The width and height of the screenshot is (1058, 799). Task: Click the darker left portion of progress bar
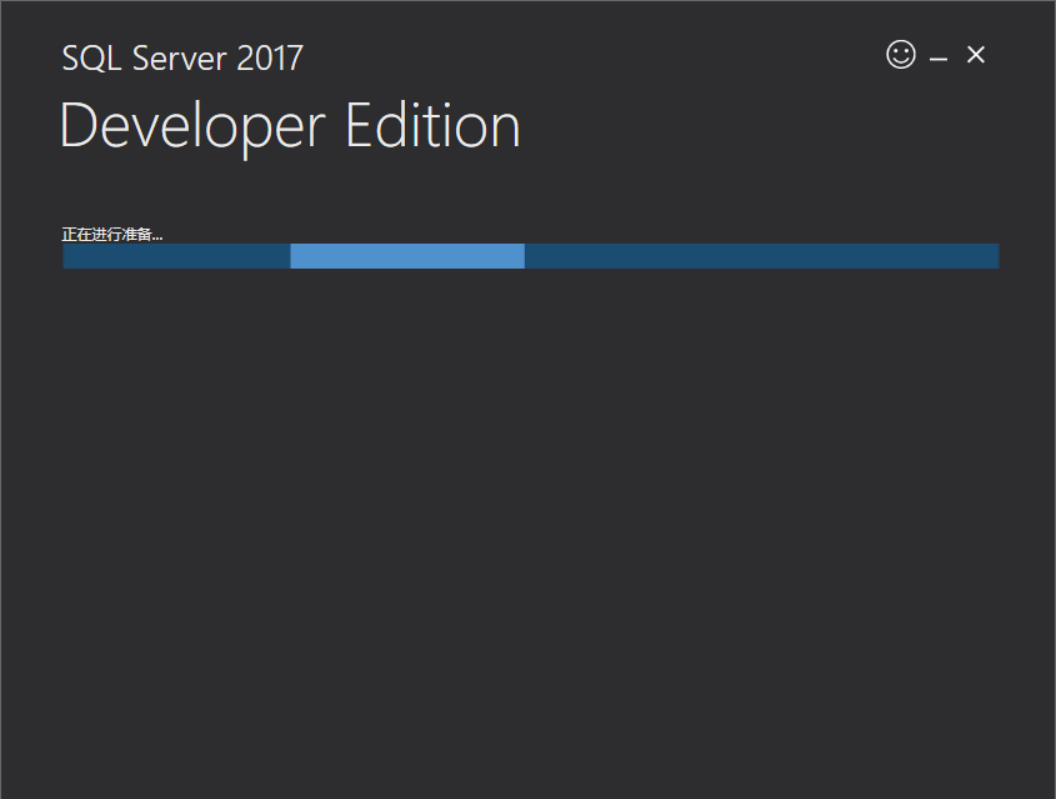[x=175, y=256]
